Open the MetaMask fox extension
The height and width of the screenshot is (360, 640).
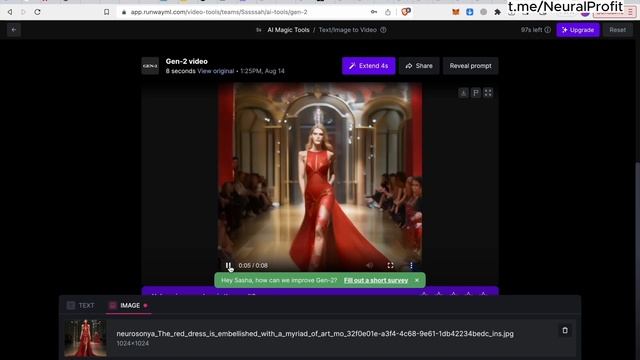[x=456, y=12]
